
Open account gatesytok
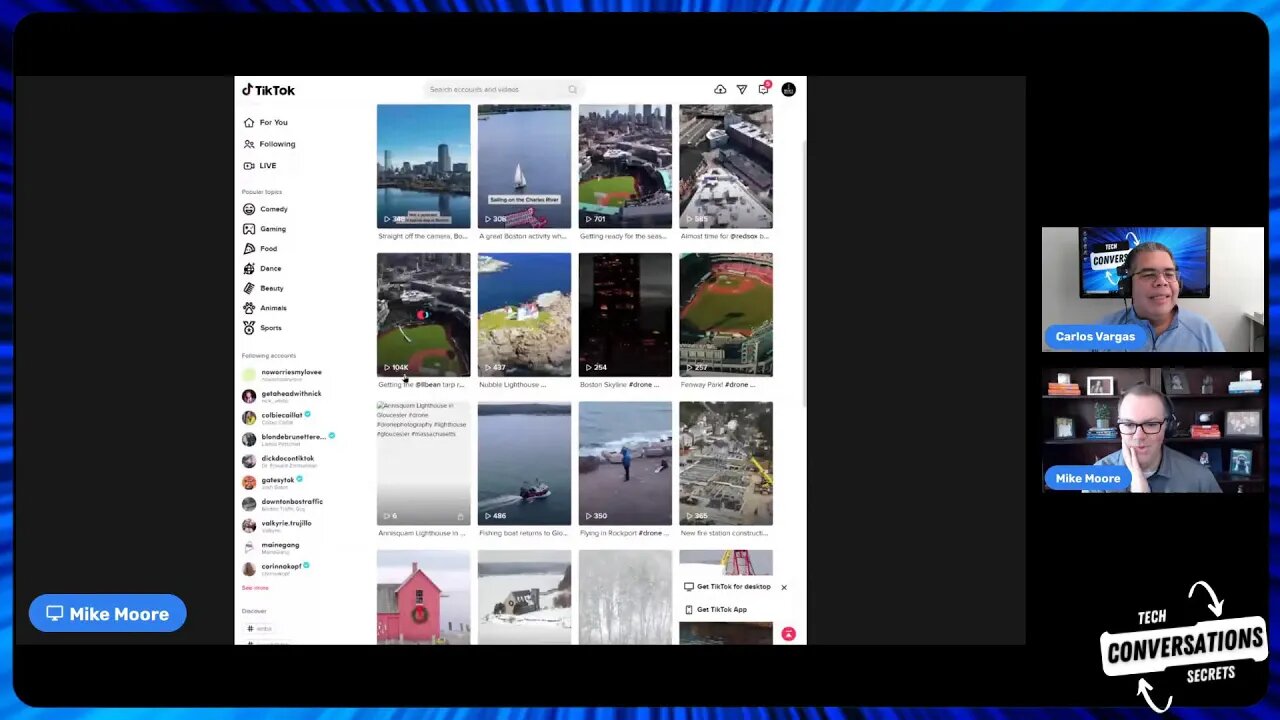(x=273, y=482)
